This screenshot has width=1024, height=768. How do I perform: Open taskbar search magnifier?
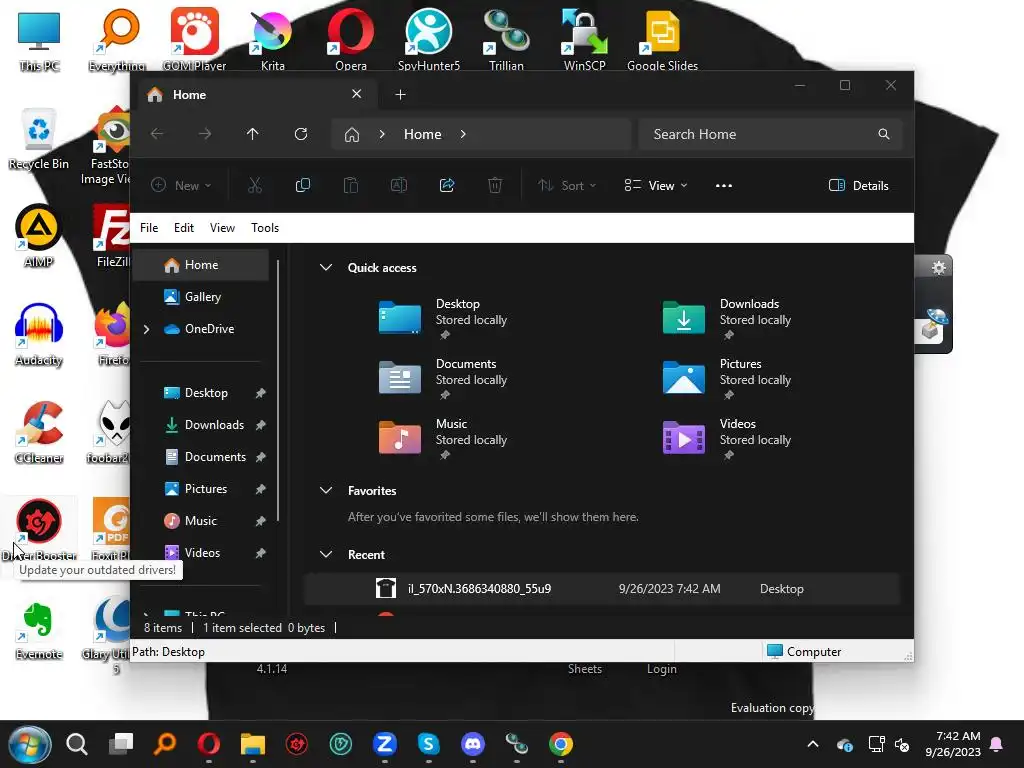[77, 744]
